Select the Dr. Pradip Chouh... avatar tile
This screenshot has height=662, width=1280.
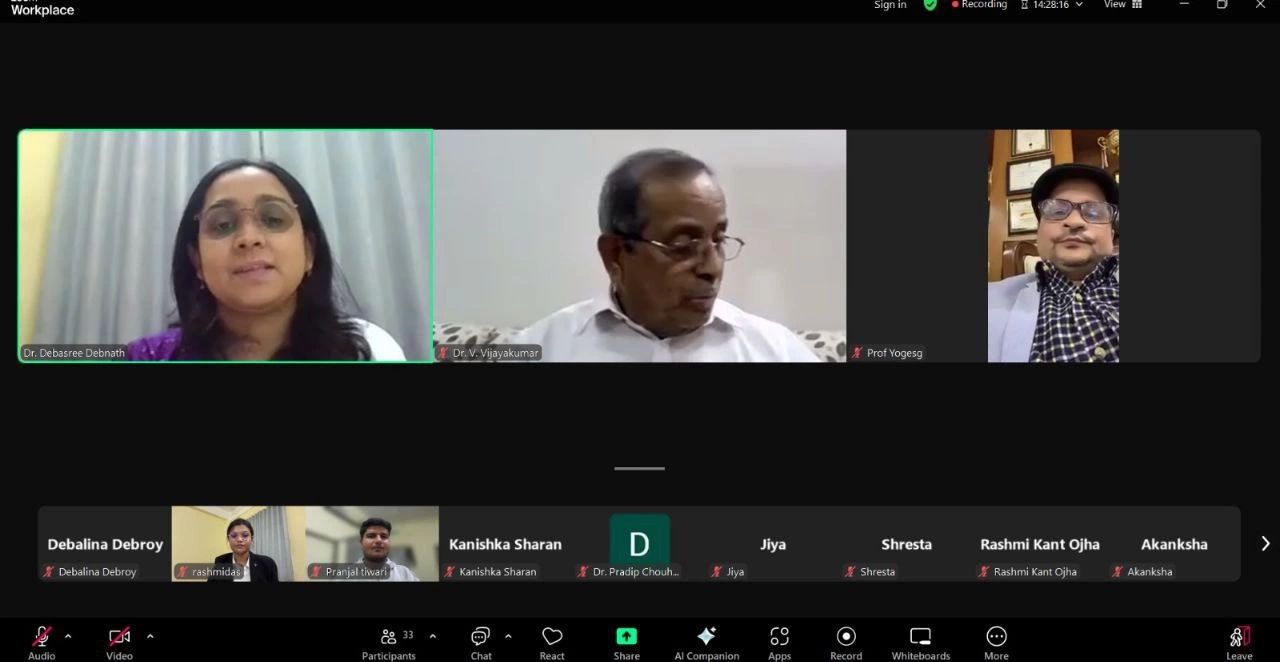click(640, 543)
